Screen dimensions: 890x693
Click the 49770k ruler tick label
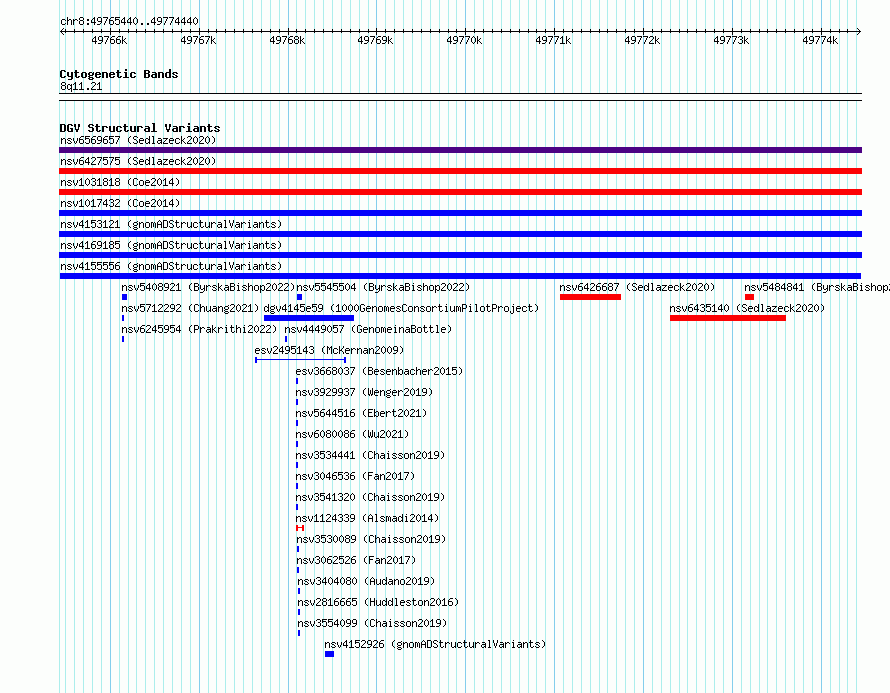(x=464, y=40)
